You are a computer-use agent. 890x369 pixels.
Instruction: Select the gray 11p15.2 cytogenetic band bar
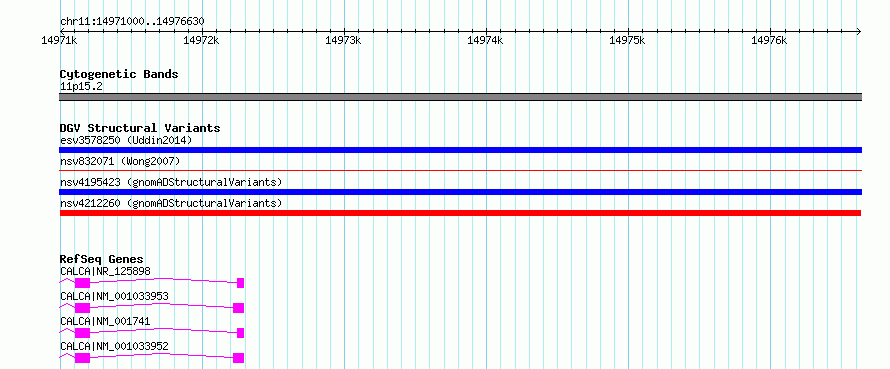point(460,97)
